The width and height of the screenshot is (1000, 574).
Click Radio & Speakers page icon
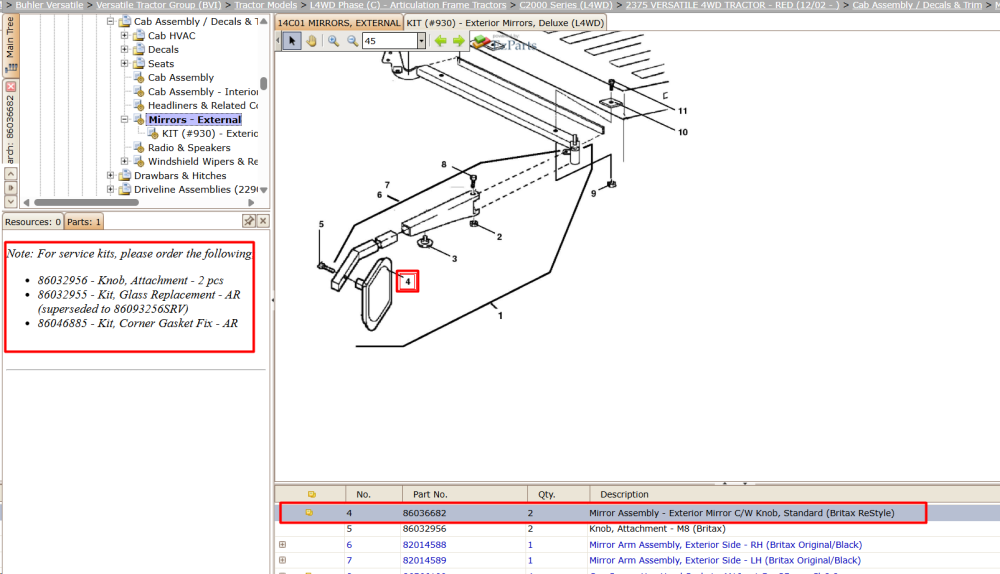click(x=138, y=147)
